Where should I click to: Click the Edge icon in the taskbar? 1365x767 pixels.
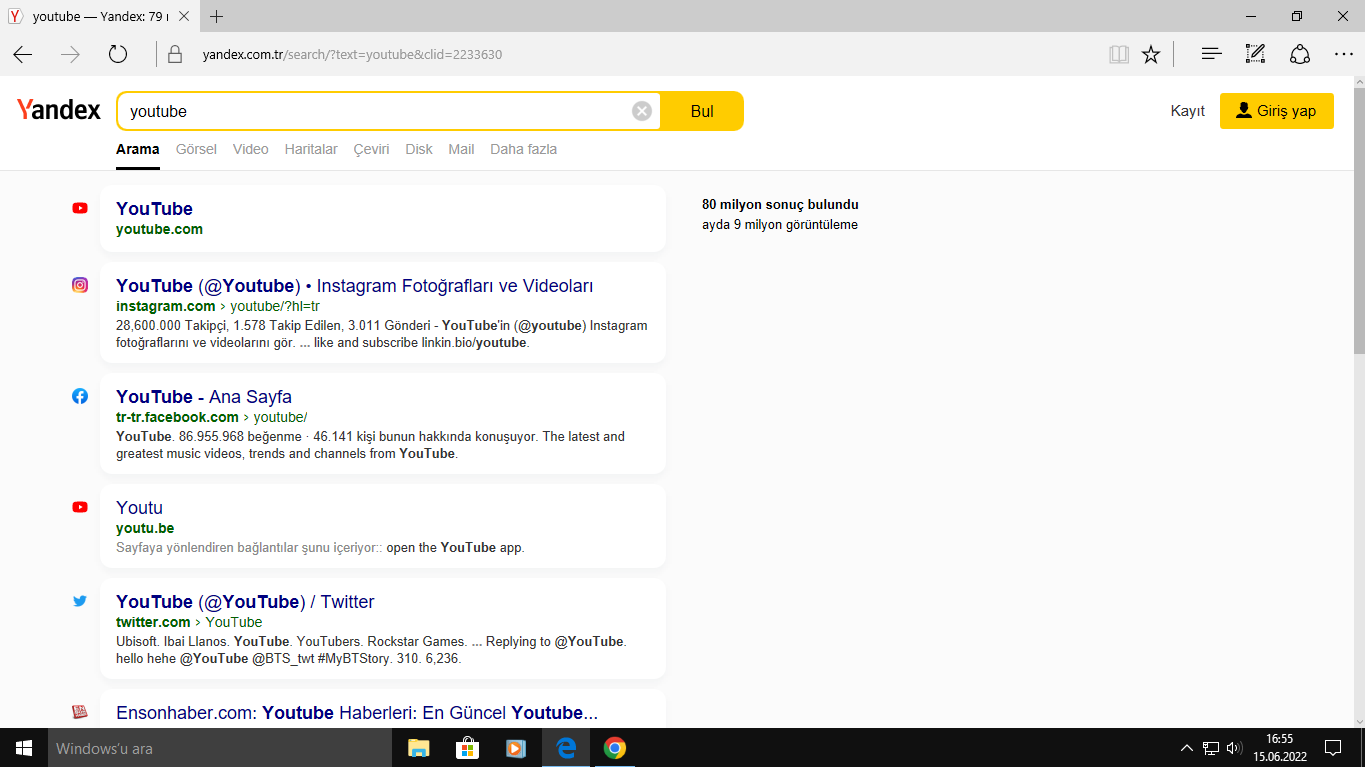coord(565,748)
